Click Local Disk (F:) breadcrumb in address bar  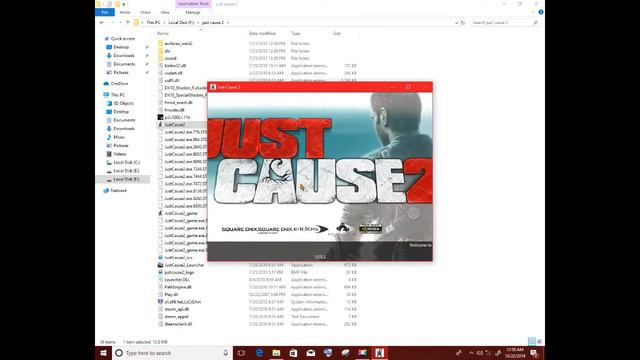pyautogui.click(x=181, y=22)
